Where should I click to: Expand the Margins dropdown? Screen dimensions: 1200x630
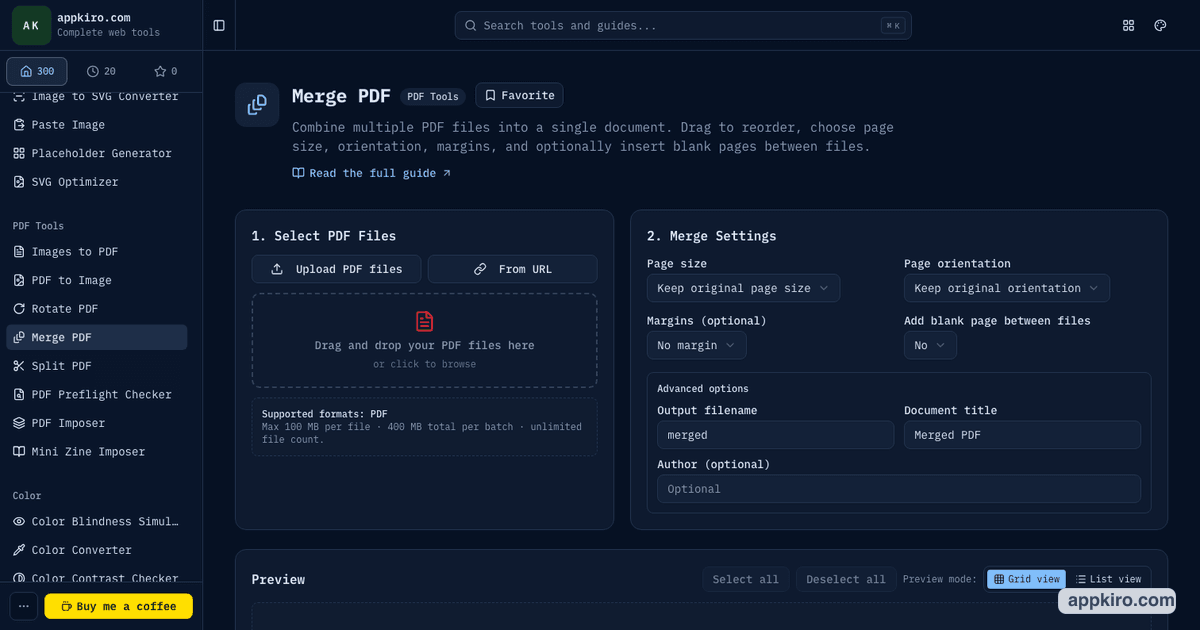[696, 345]
